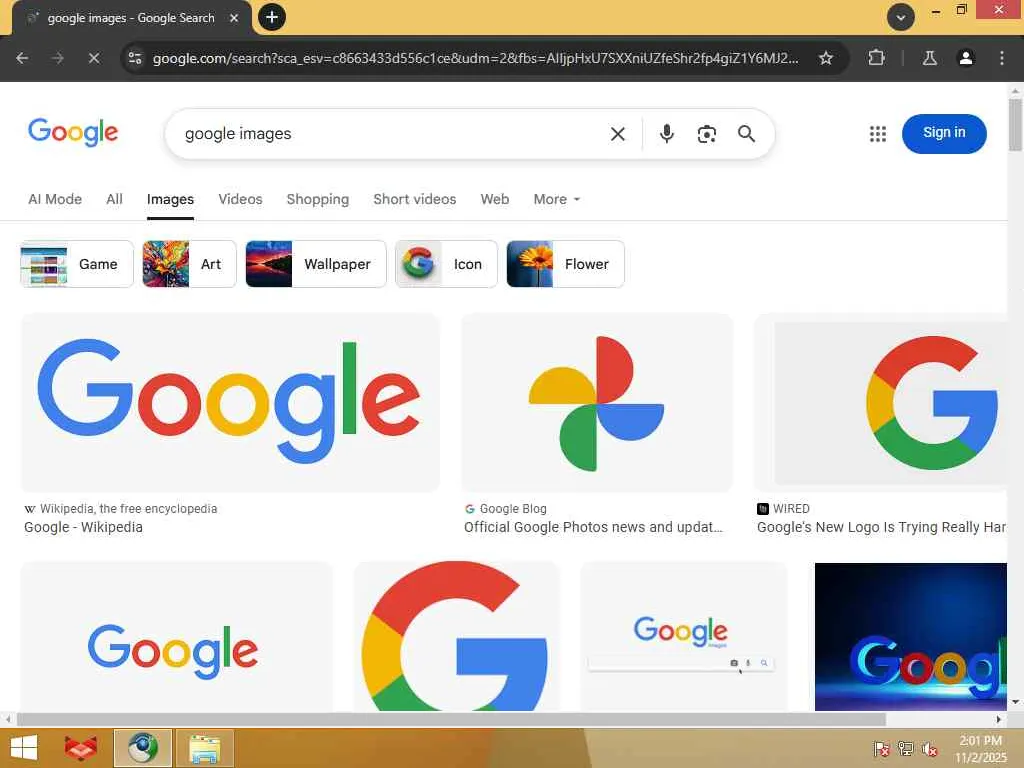Click 'Wikipedia, the free encyclopedia' source
The image size is (1024, 768).
[129, 509]
